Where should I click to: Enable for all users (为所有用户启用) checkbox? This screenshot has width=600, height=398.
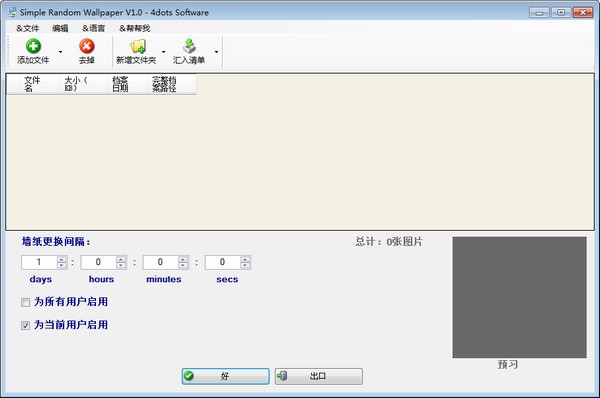[x=25, y=302]
